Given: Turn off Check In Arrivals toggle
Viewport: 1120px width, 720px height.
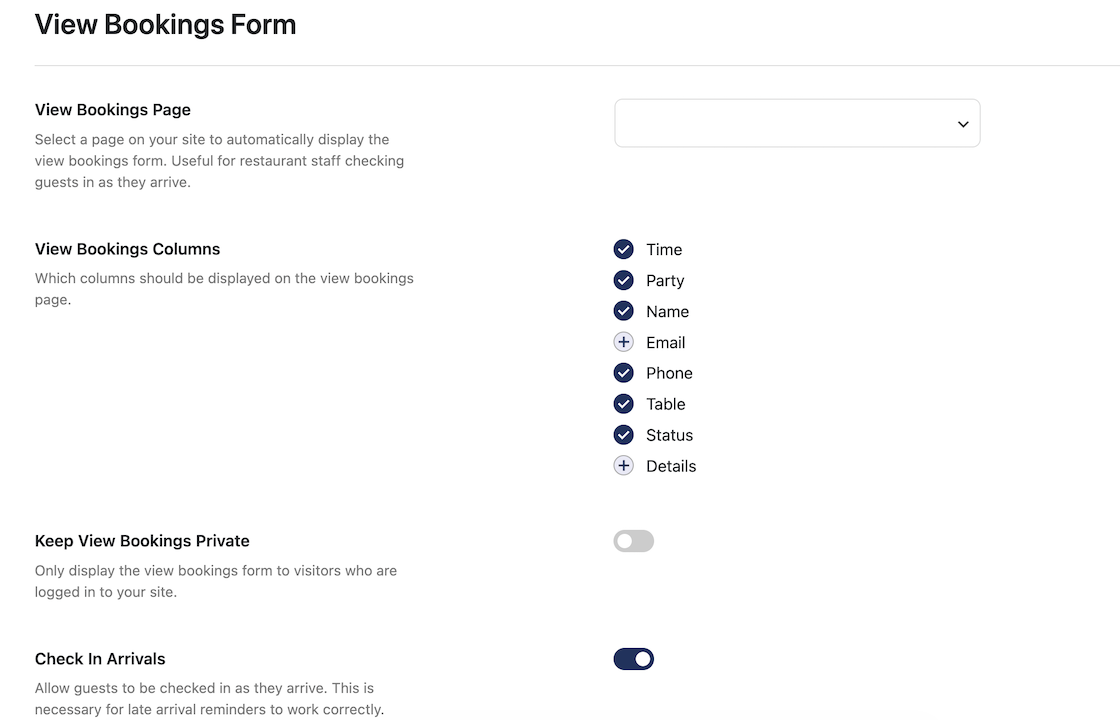Looking at the screenshot, I should 634,659.
